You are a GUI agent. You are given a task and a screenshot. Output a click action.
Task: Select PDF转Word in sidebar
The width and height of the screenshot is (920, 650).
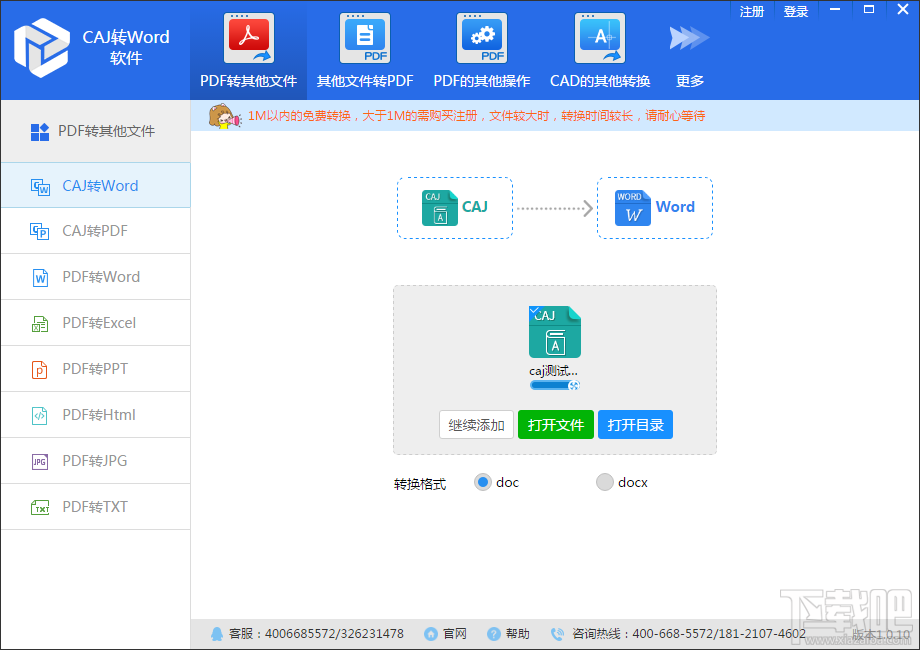(x=96, y=277)
